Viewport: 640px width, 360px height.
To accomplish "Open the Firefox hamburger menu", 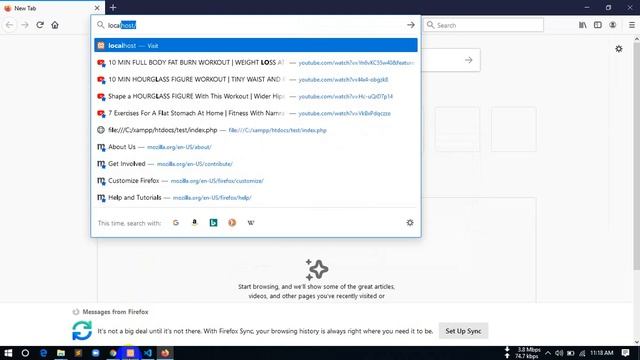I will click(x=631, y=25).
